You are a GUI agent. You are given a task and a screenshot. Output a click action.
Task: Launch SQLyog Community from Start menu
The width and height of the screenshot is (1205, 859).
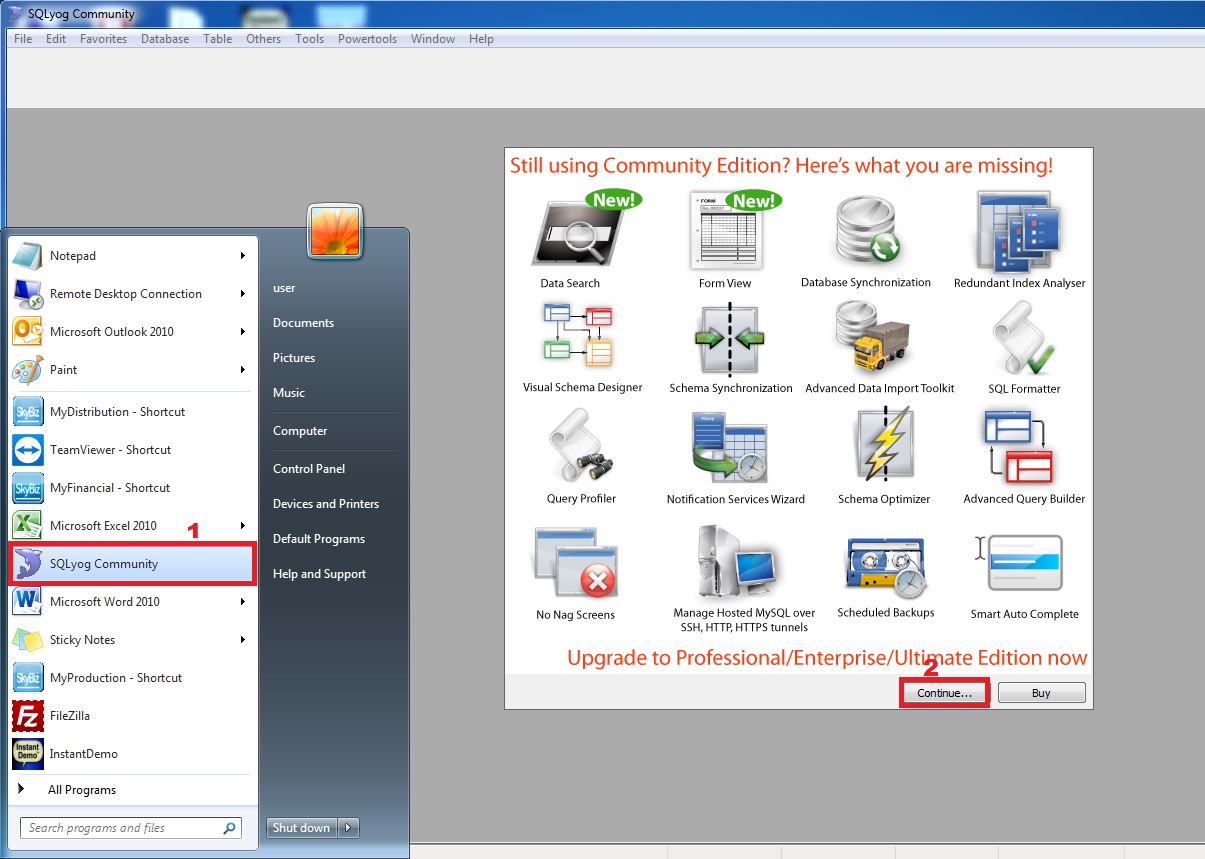[x=131, y=564]
